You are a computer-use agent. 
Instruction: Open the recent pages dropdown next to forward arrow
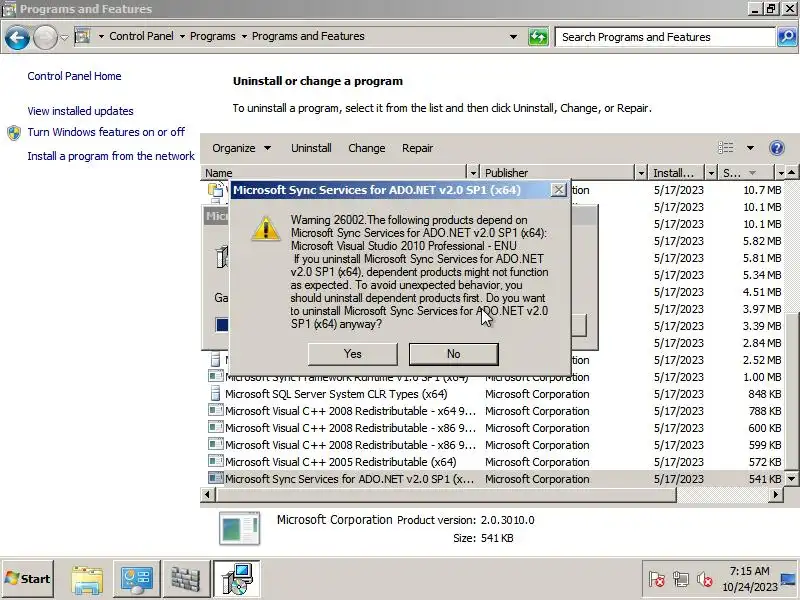[x=64, y=37]
